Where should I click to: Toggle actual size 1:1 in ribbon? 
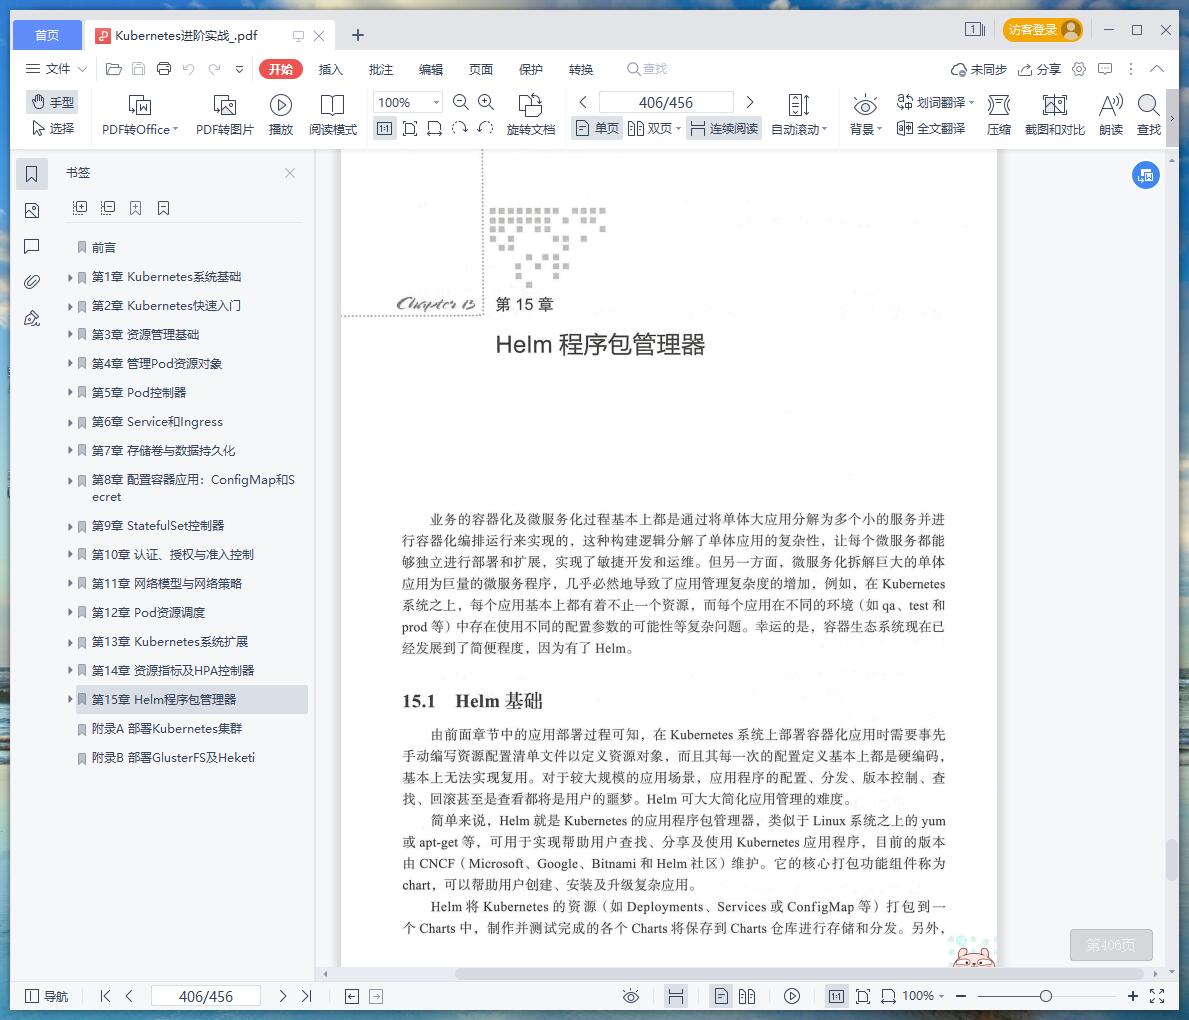tap(384, 128)
